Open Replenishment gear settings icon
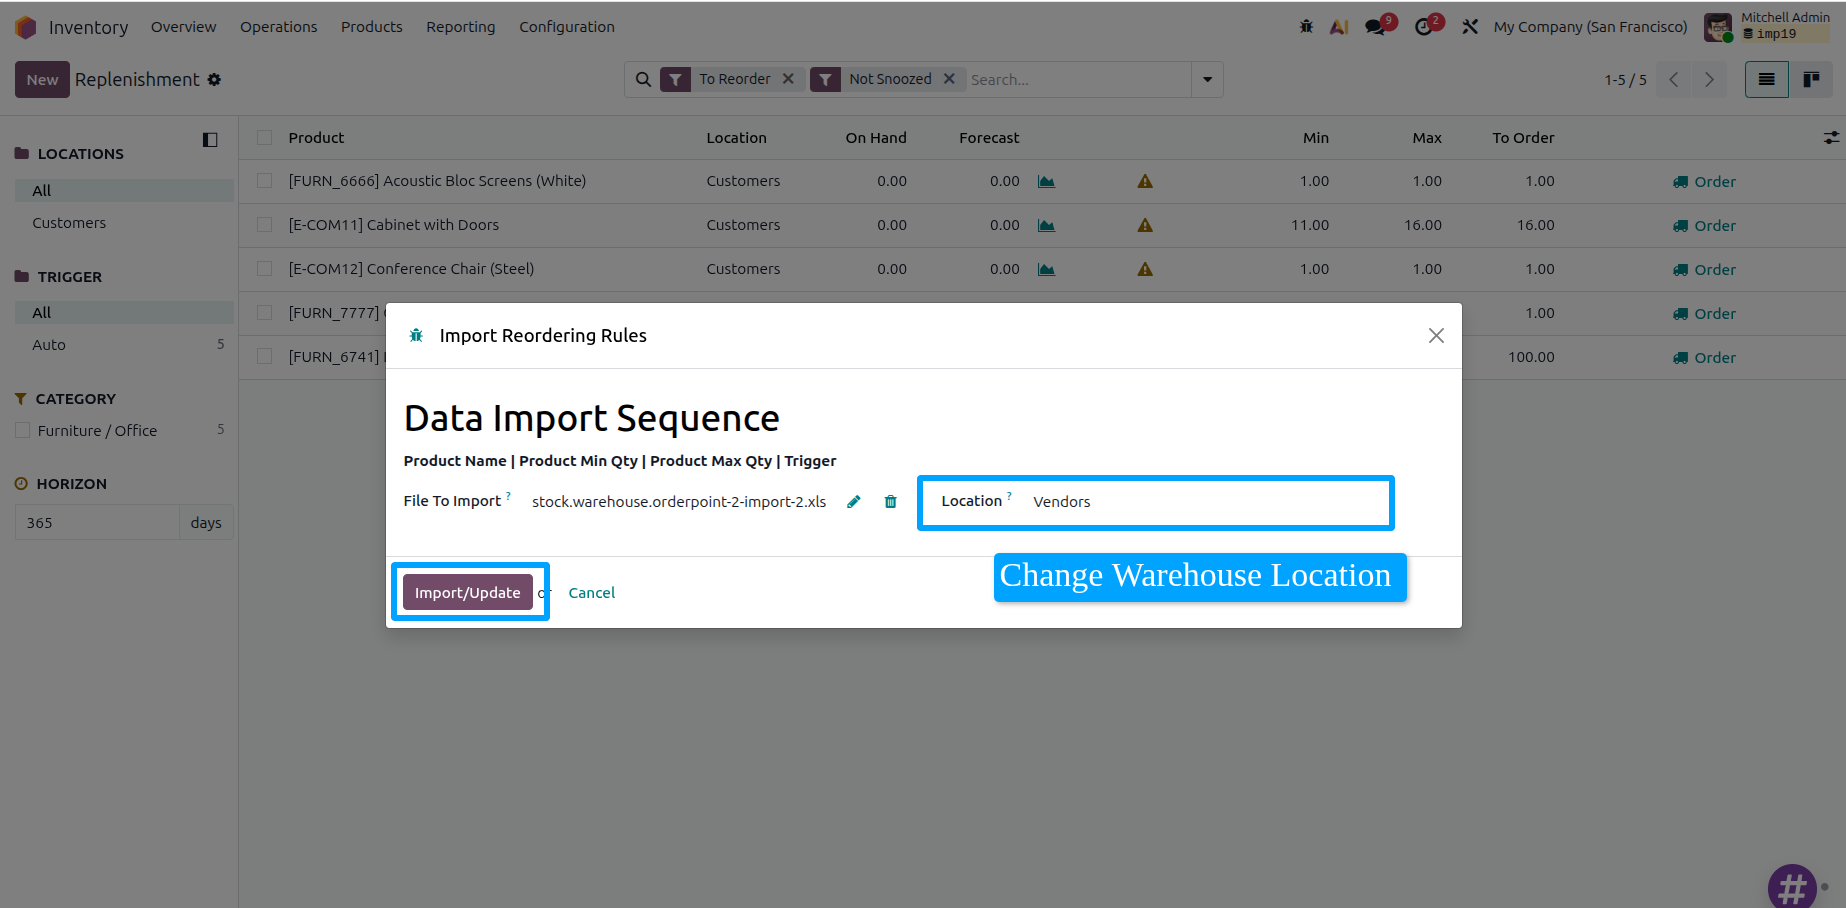 click(214, 79)
